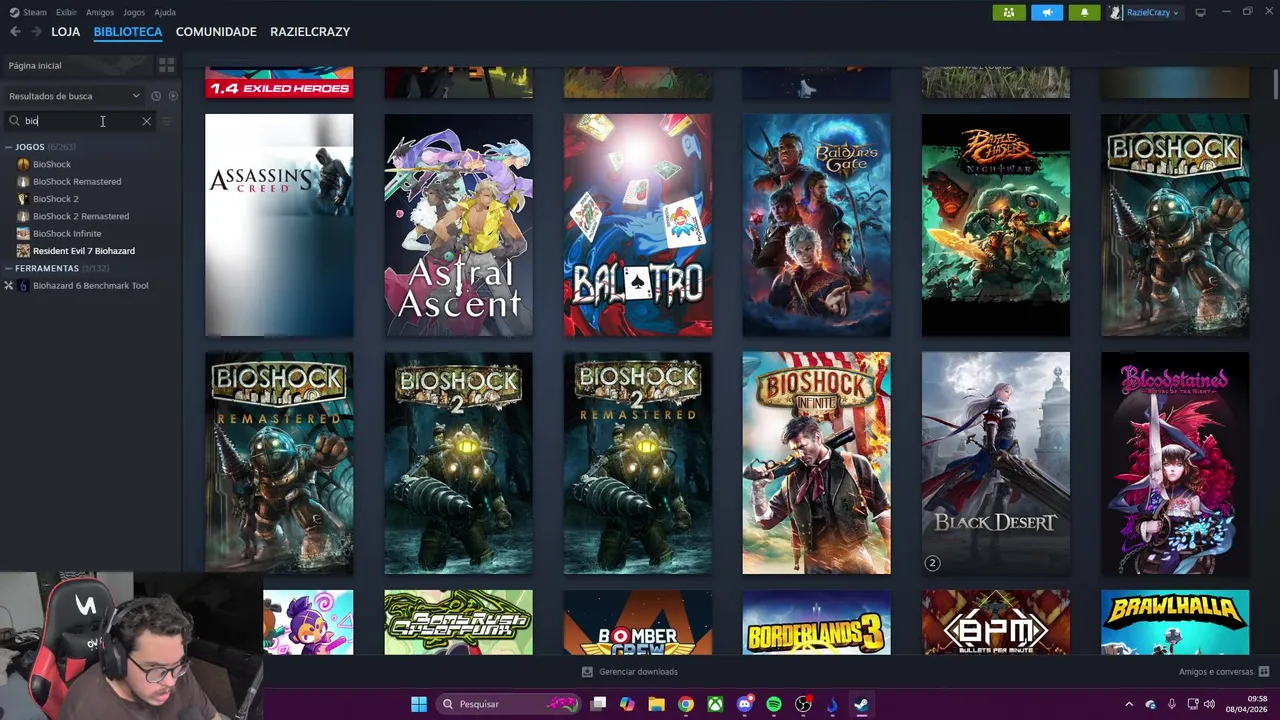The image size is (1280, 720).
Task: Open the Ajuda menu
Action: pos(165,12)
